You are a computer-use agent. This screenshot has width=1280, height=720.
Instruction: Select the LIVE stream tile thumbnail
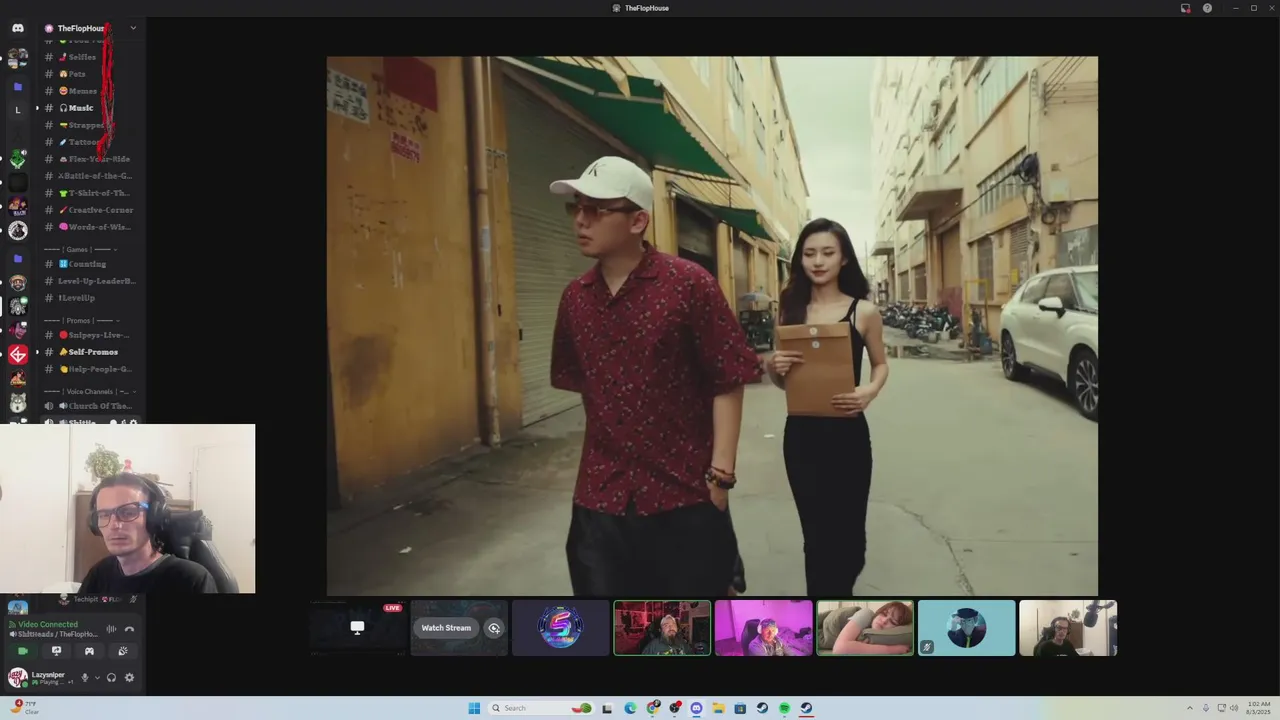[357, 628]
